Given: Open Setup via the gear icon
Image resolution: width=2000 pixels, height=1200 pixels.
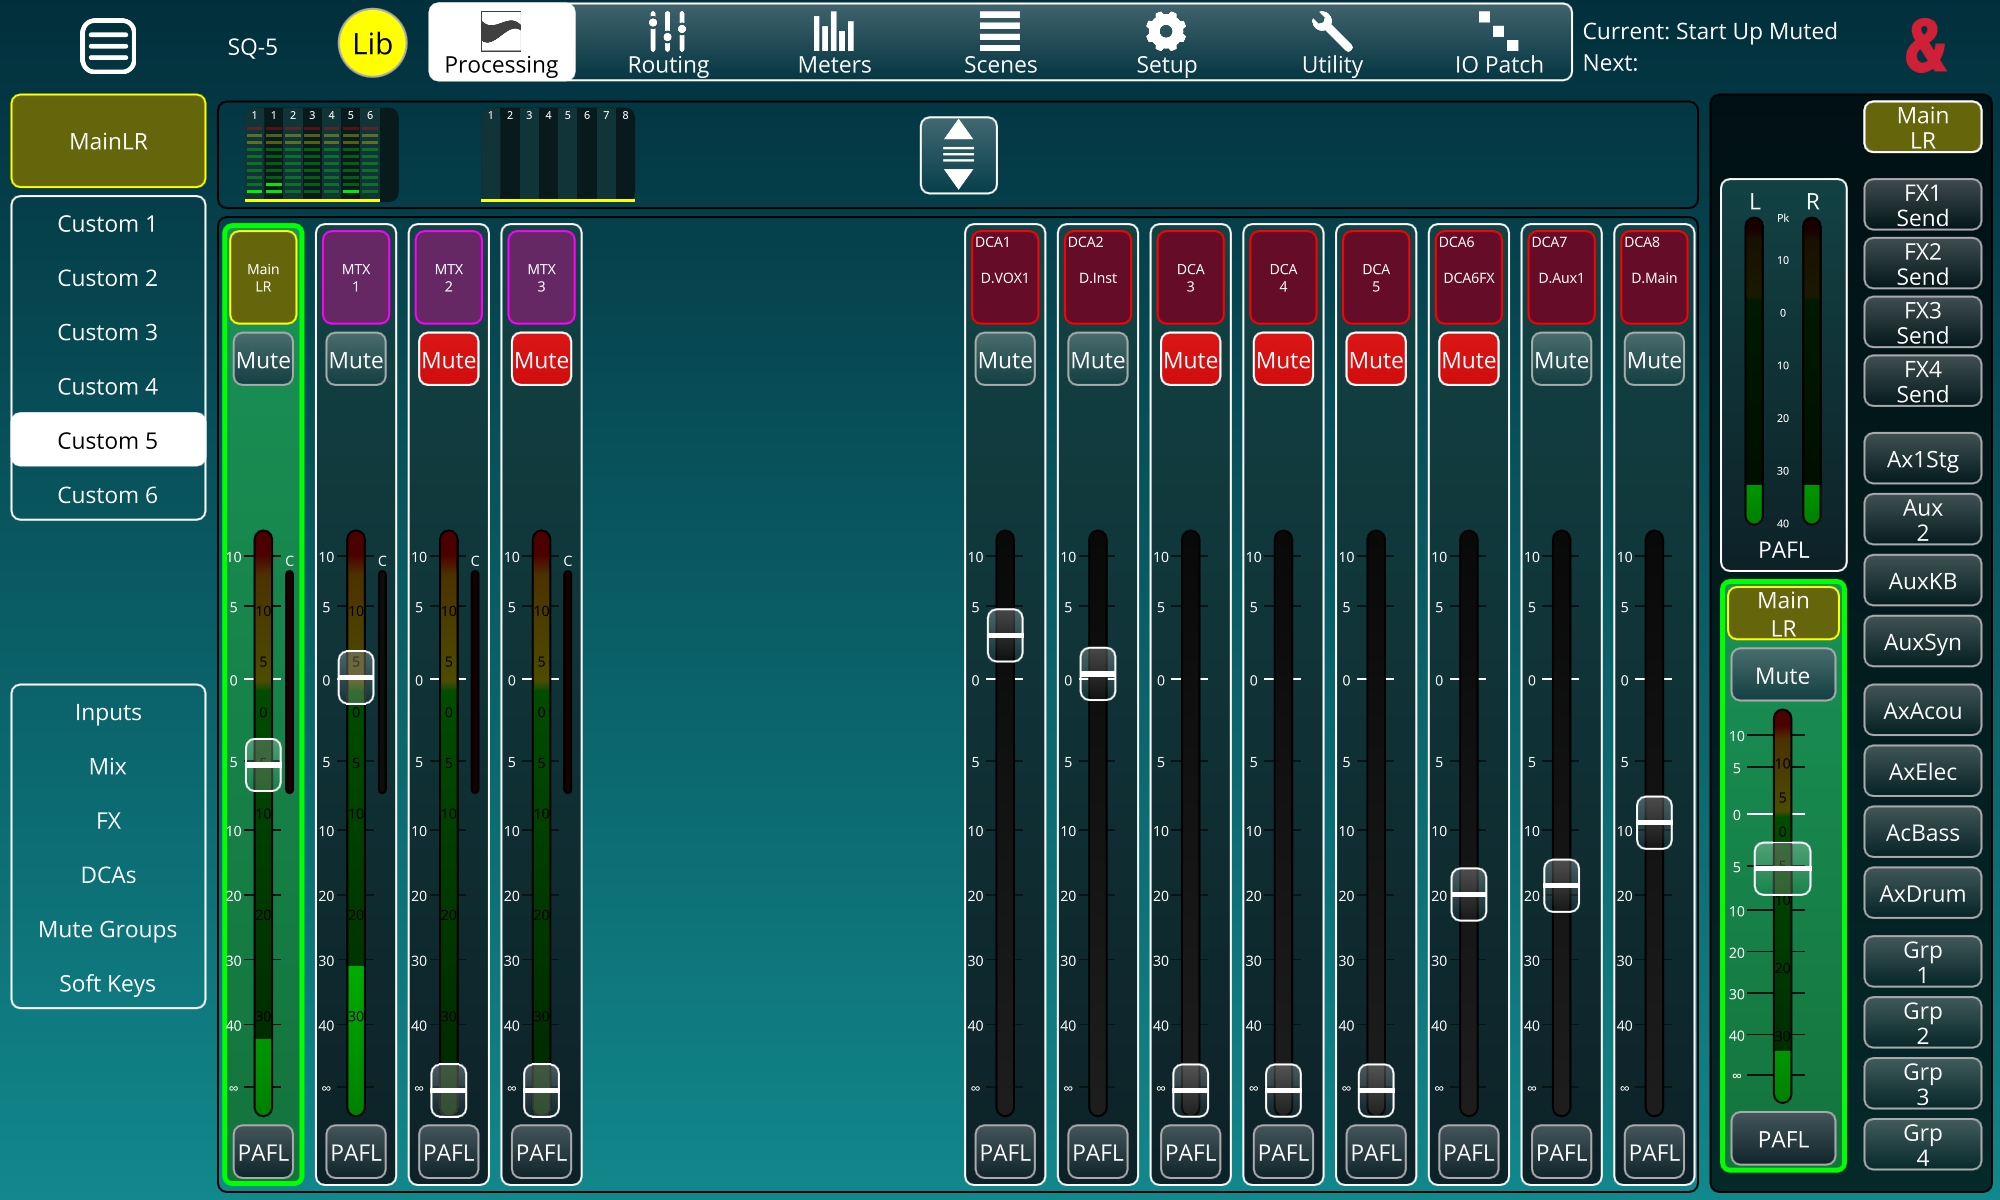Looking at the screenshot, I should [1166, 33].
